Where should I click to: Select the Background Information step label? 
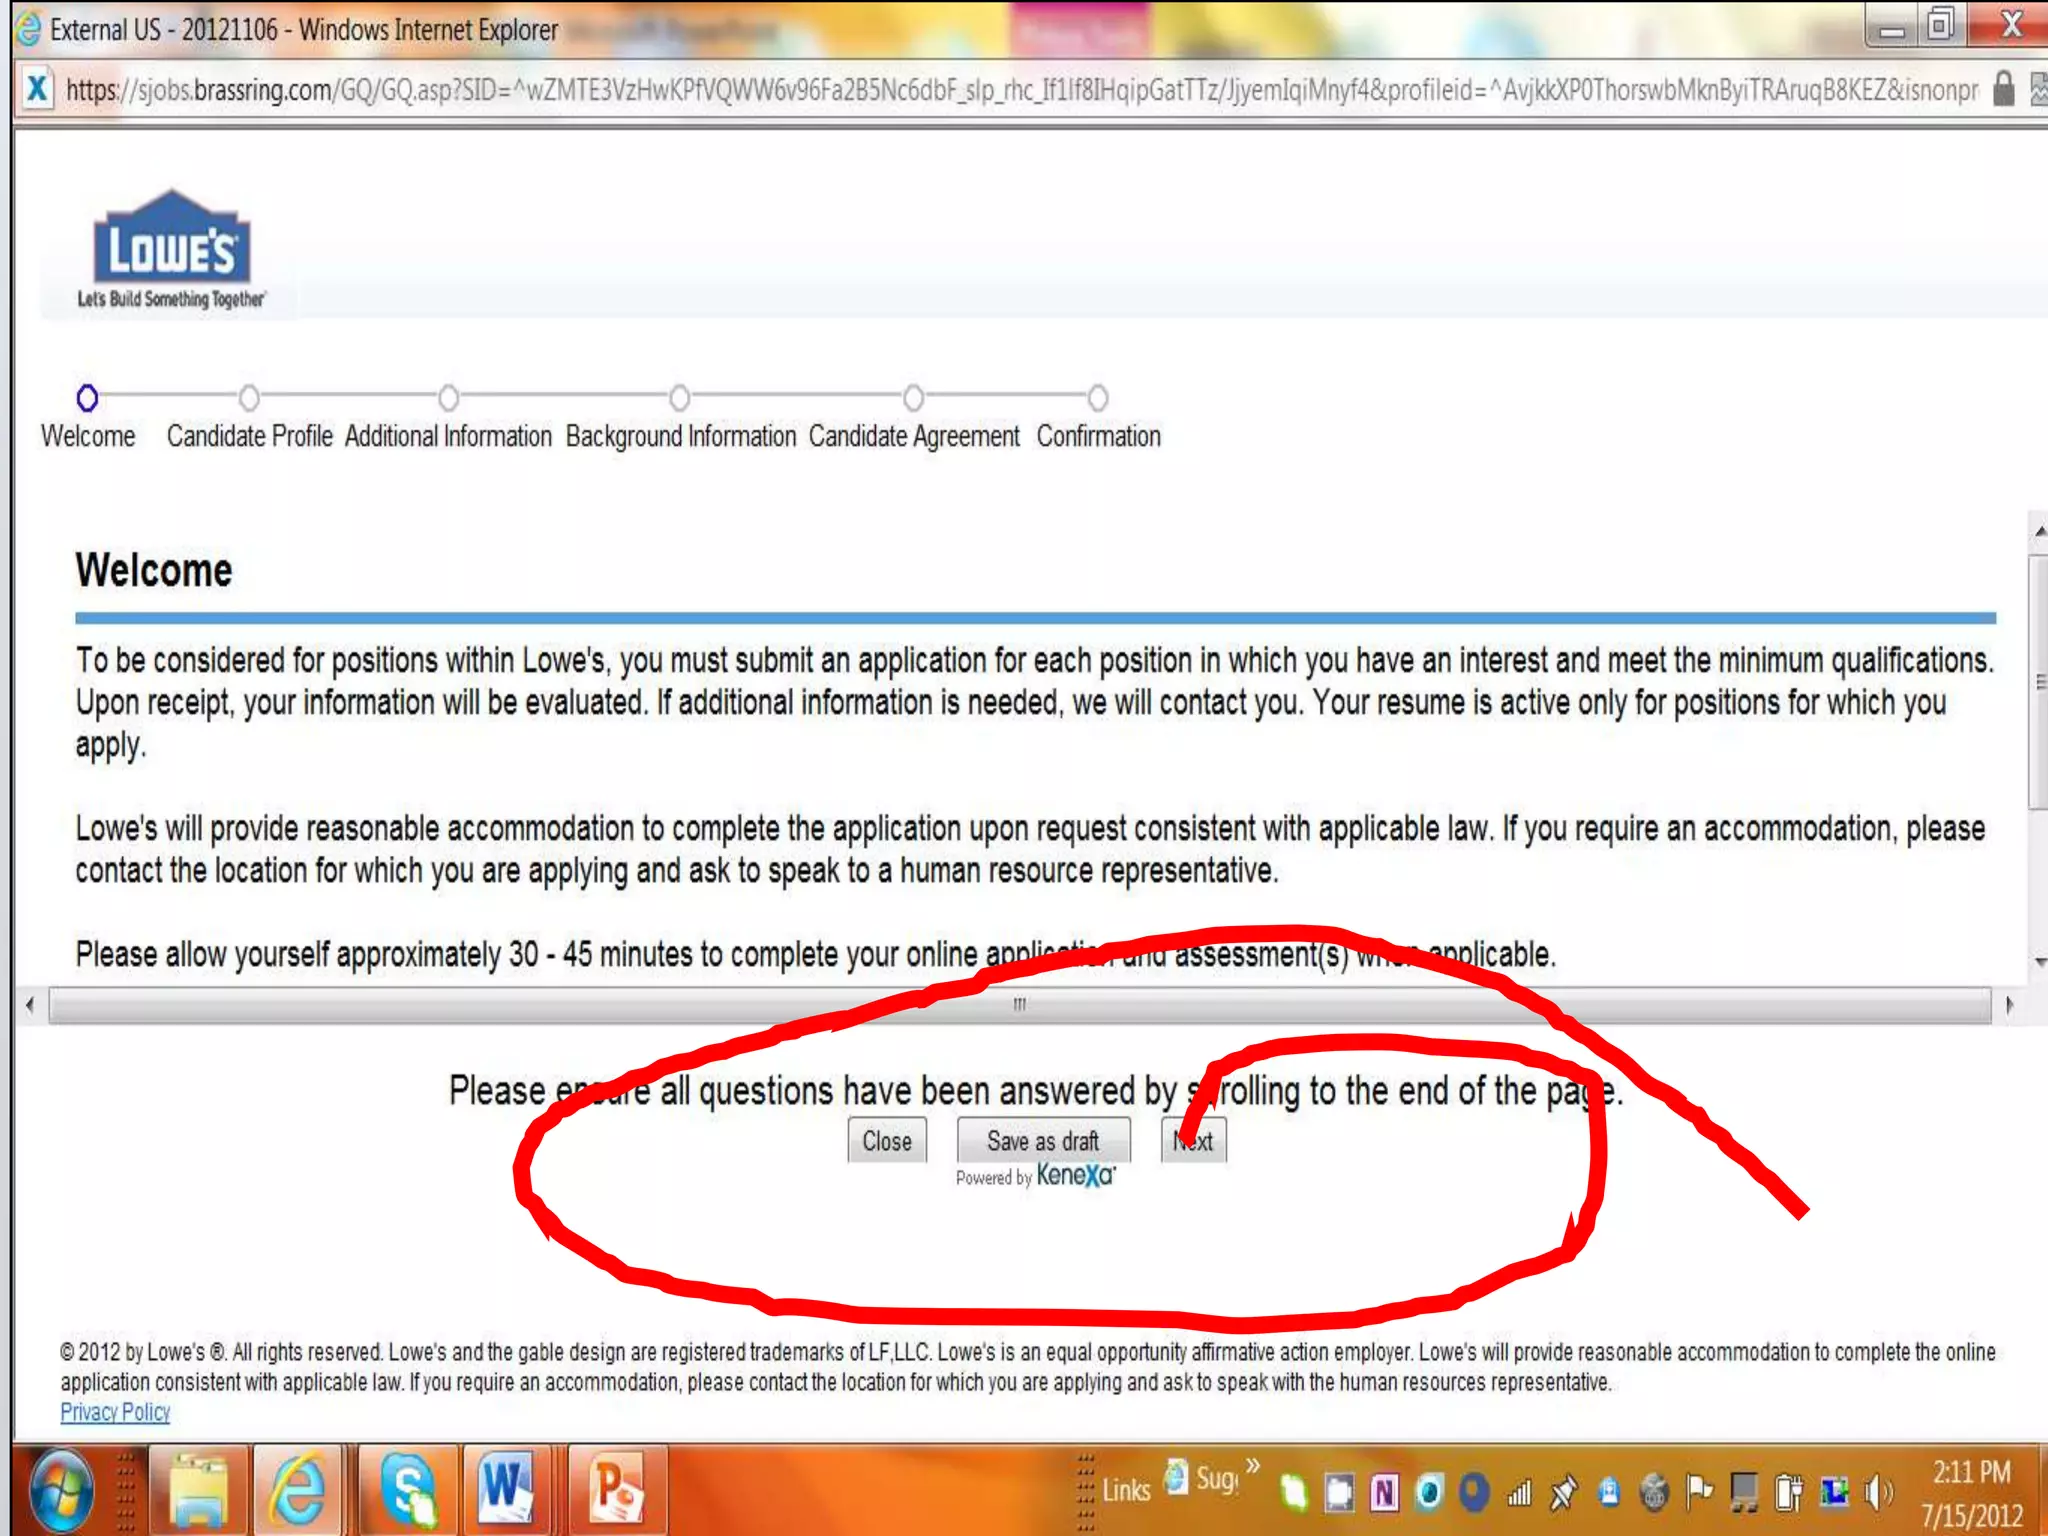pos(680,437)
